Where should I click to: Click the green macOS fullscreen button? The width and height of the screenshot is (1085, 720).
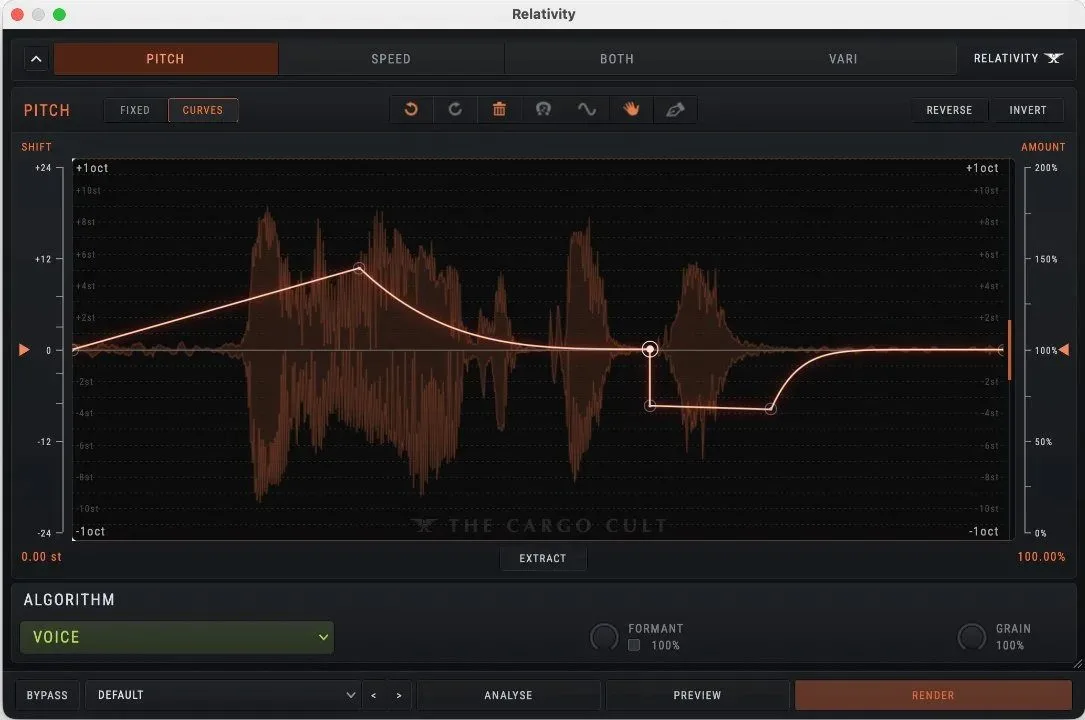point(60,15)
